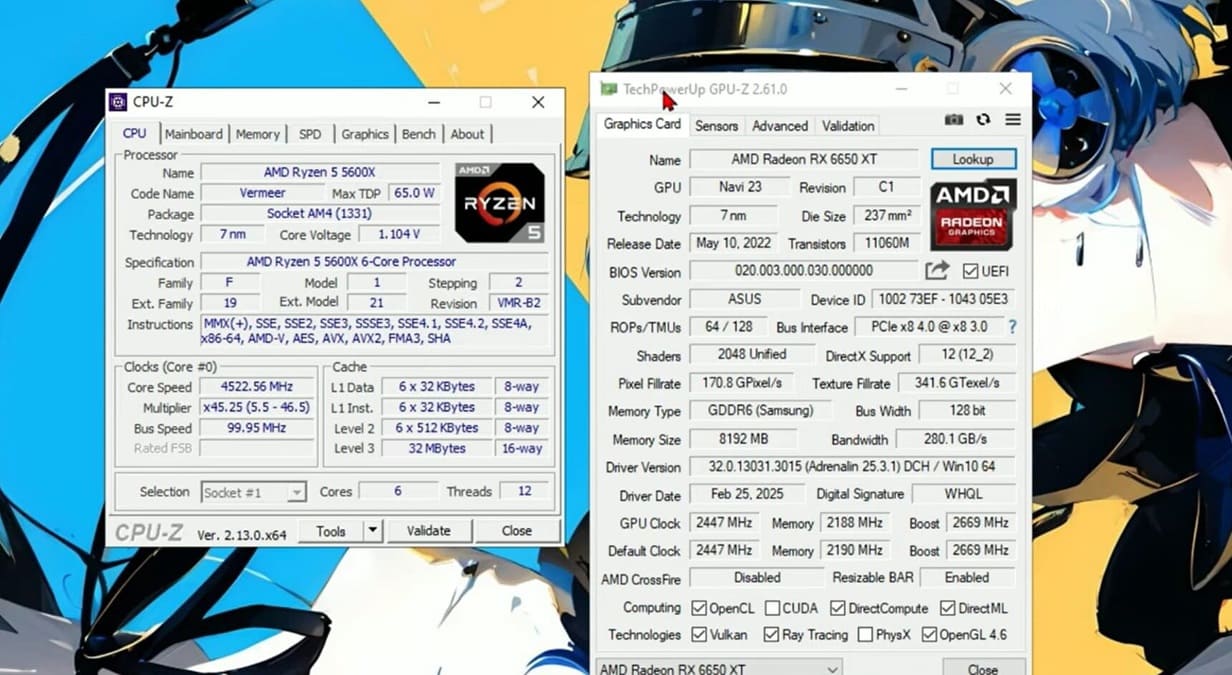The height and width of the screenshot is (675, 1232).
Task: Toggle the CUDA checkbox
Action: [x=772, y=608]
